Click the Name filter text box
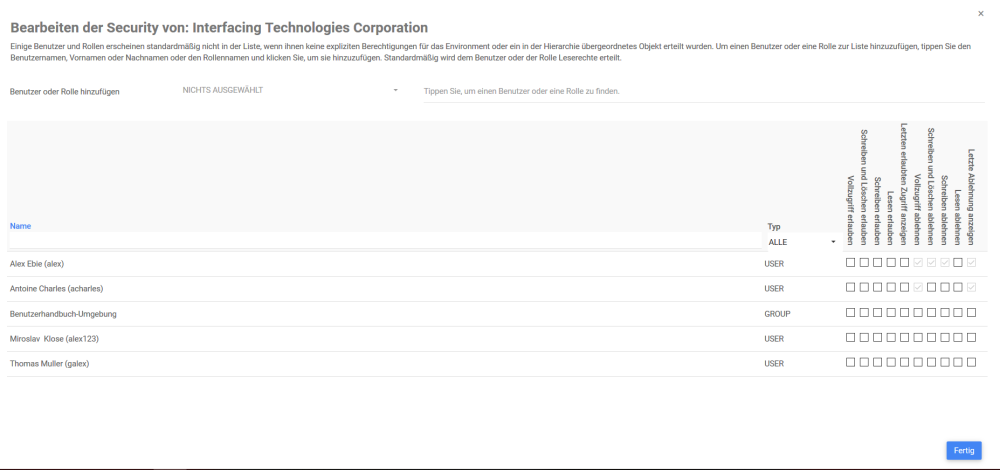The height and width of the screenshot is (470, 1000). 385,241
